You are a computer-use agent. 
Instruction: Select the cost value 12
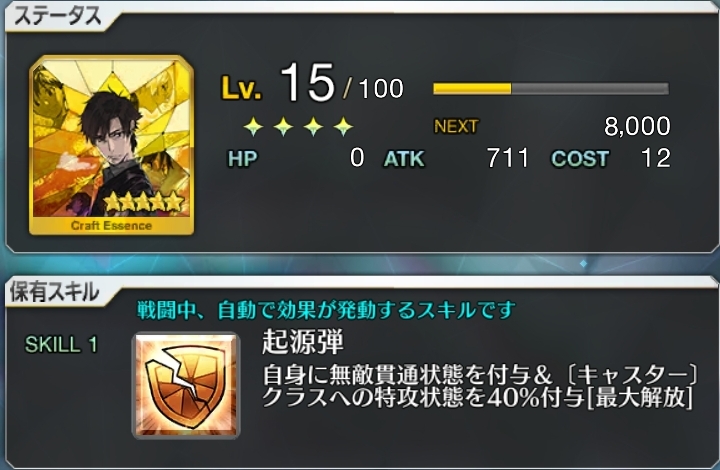pos(656,158)
